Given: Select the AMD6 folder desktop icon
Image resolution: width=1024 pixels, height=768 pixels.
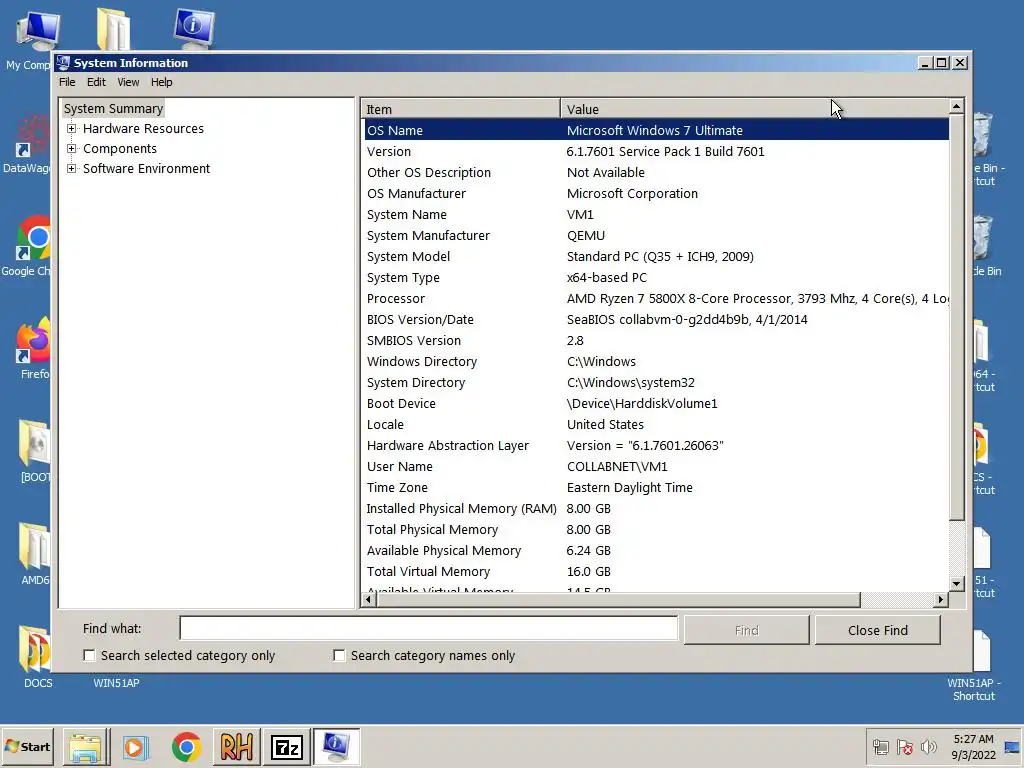Looking at the screenshot, I should click(x=34, y=554).
